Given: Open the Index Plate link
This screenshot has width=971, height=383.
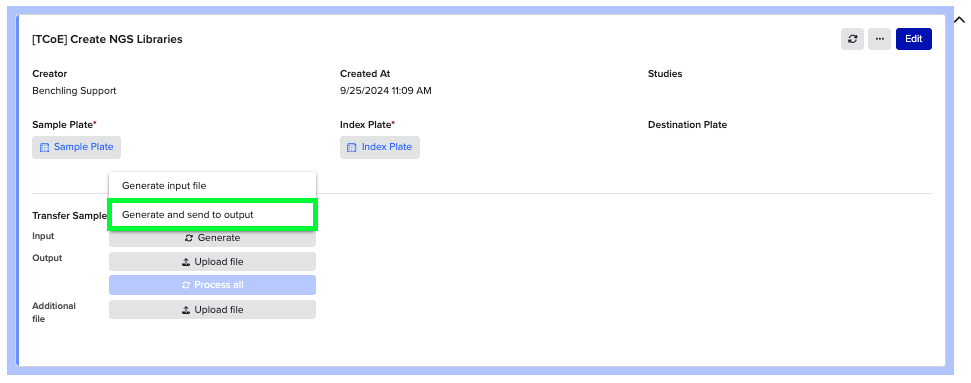Looking at the screenshot, I should click(x=380, y=147).
